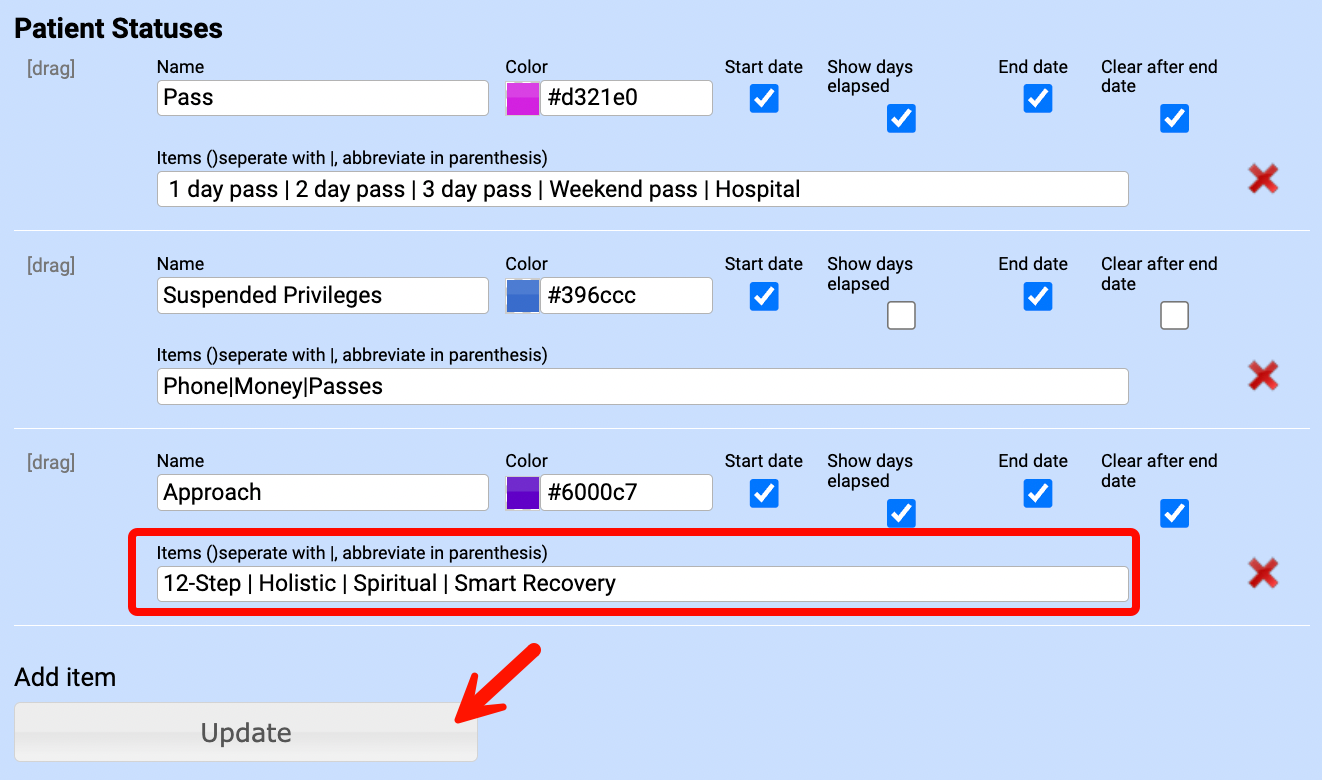Click the #396ccc color hex field
This screenshot has width=1322, height=780.
point(626,296)
